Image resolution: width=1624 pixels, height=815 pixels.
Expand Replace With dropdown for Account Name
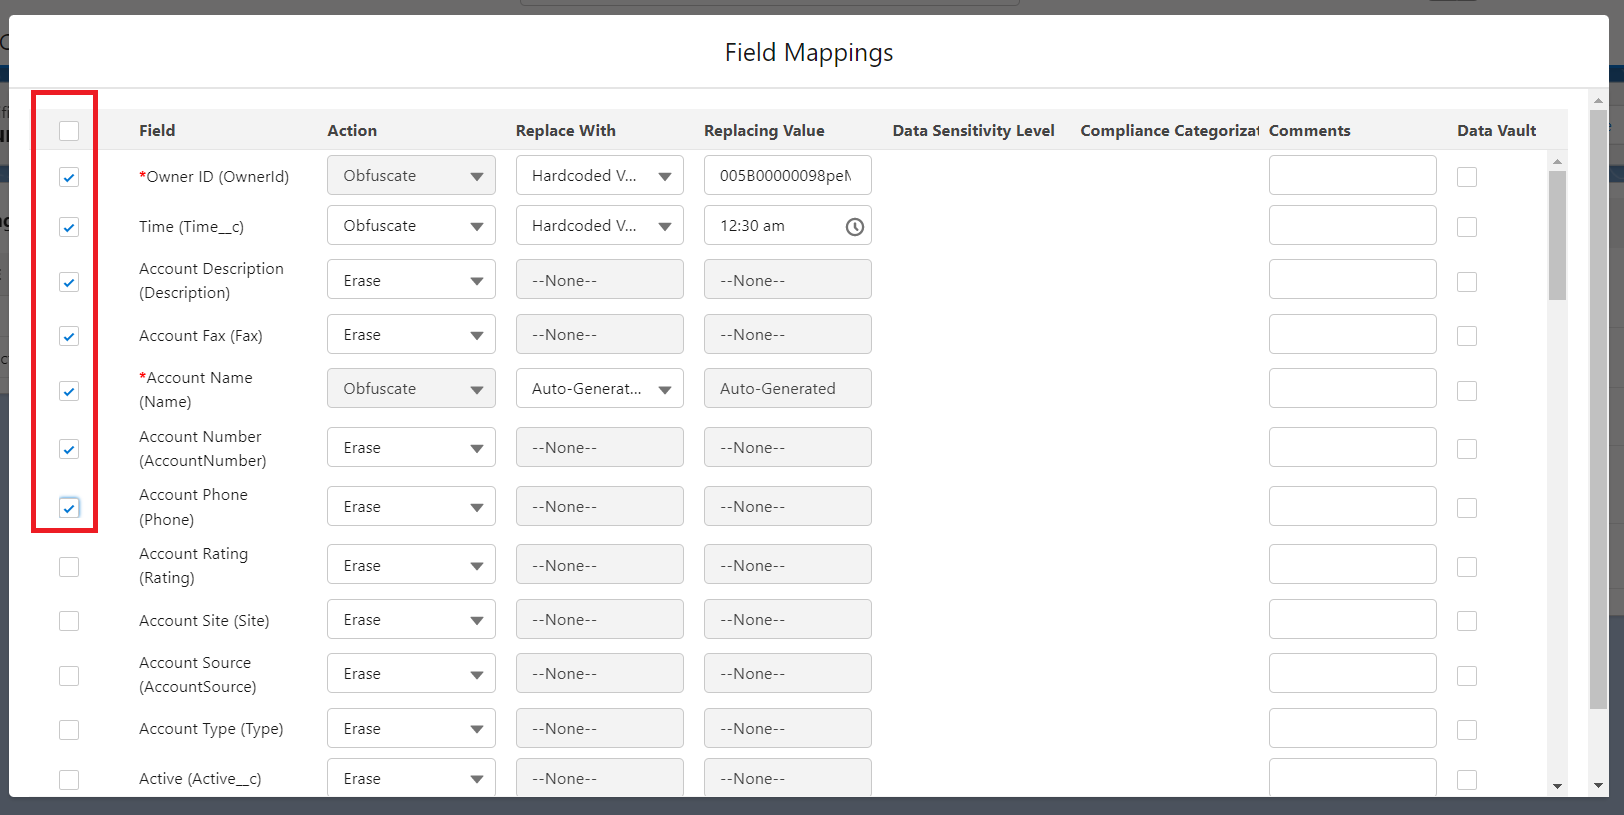pos(599,389)
